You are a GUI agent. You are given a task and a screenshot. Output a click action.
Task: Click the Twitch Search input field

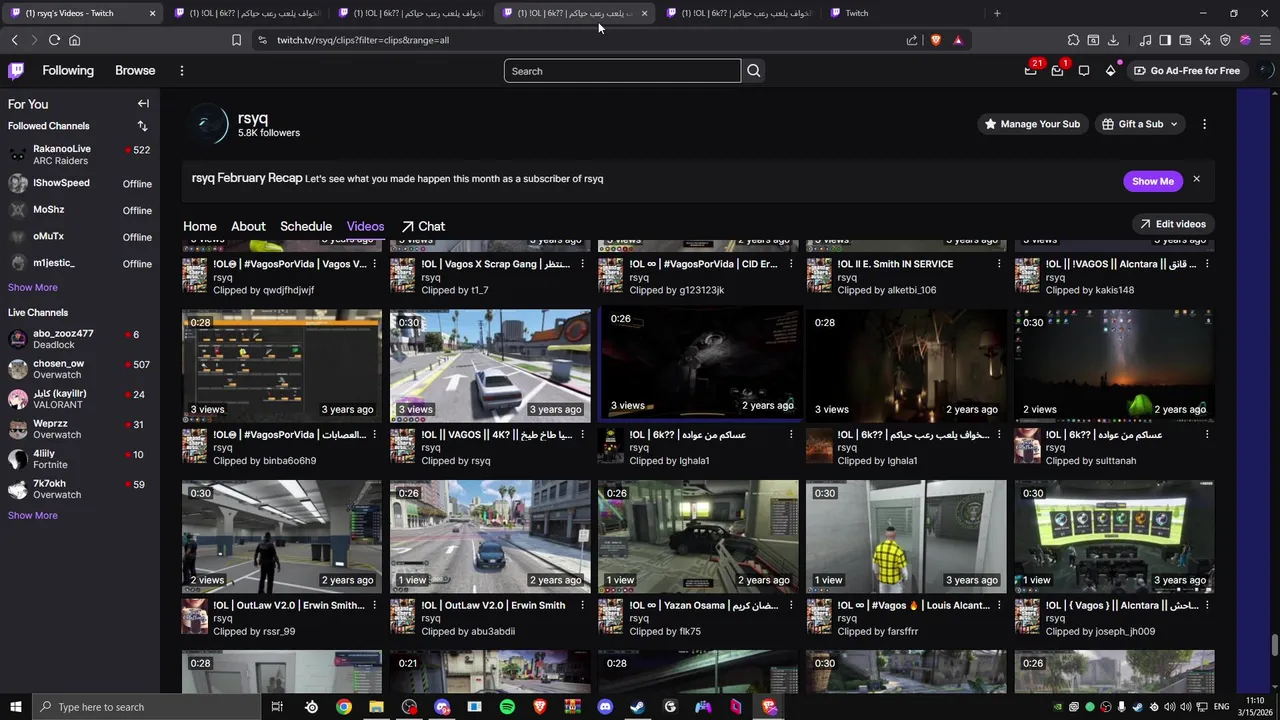(622, 71)
